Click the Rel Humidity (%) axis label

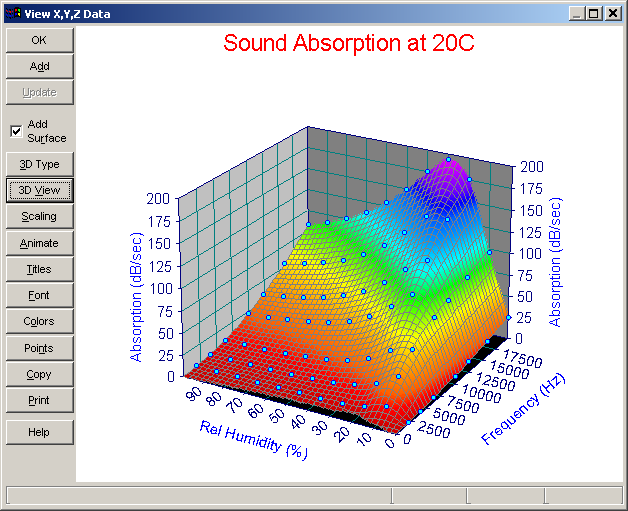click(x=254, y=440)
